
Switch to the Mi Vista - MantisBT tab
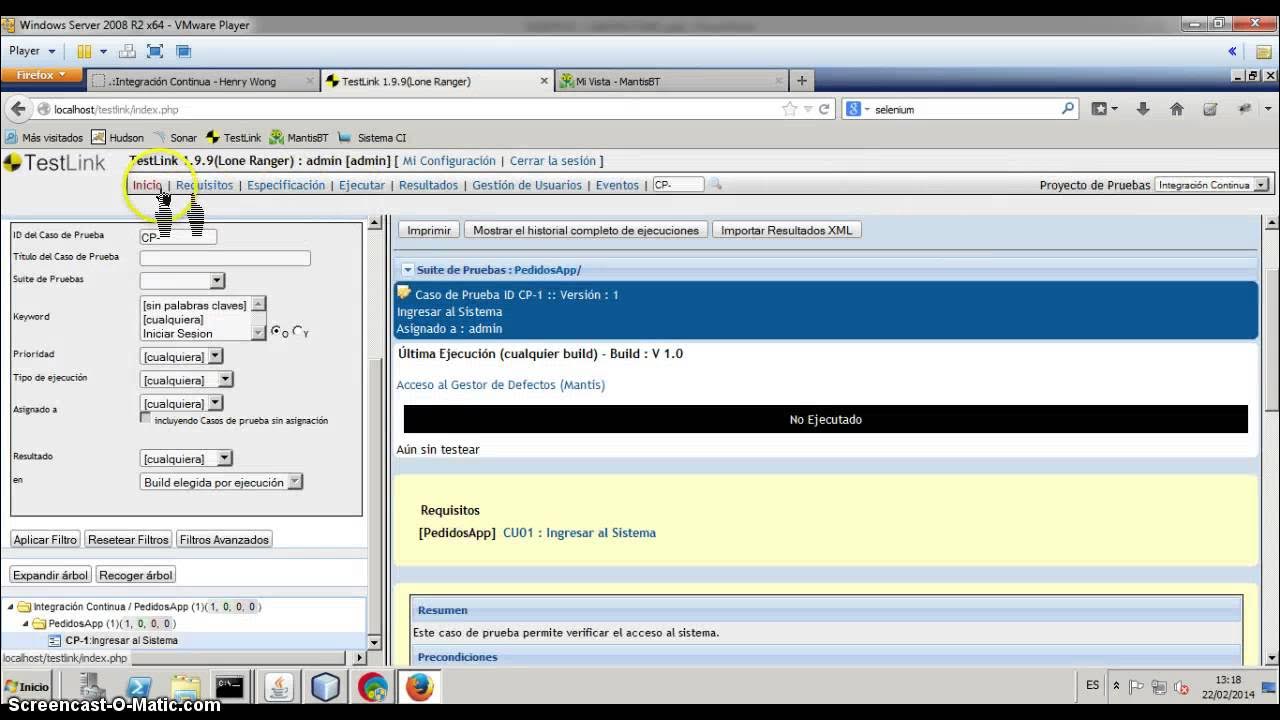click(670, 81)
